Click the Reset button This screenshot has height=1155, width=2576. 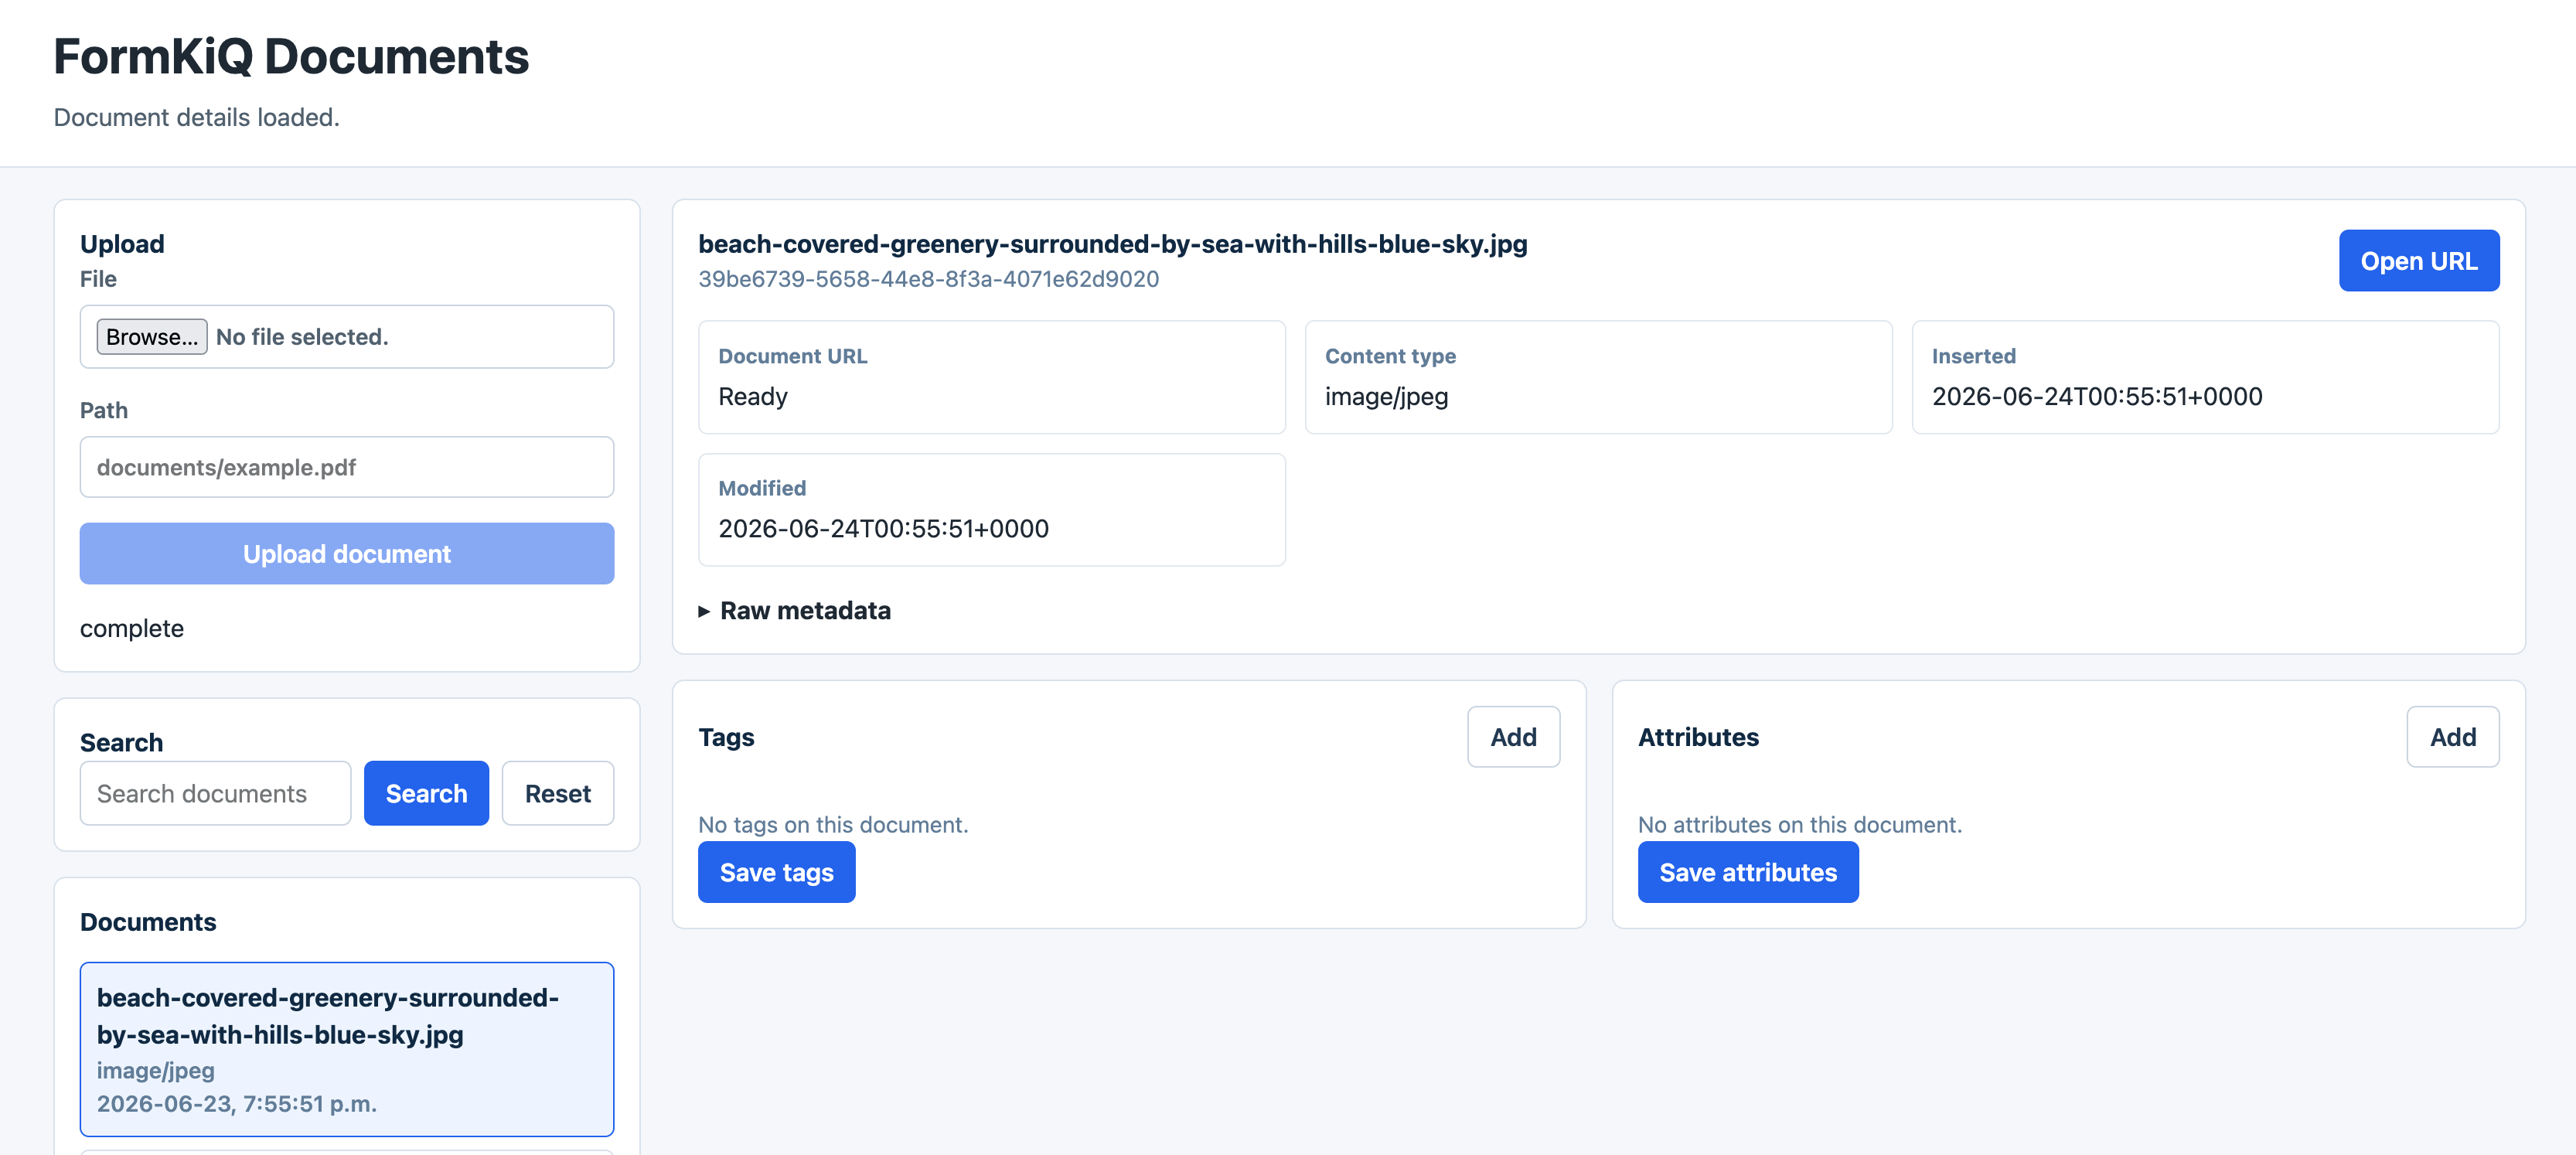coord(558,793)
